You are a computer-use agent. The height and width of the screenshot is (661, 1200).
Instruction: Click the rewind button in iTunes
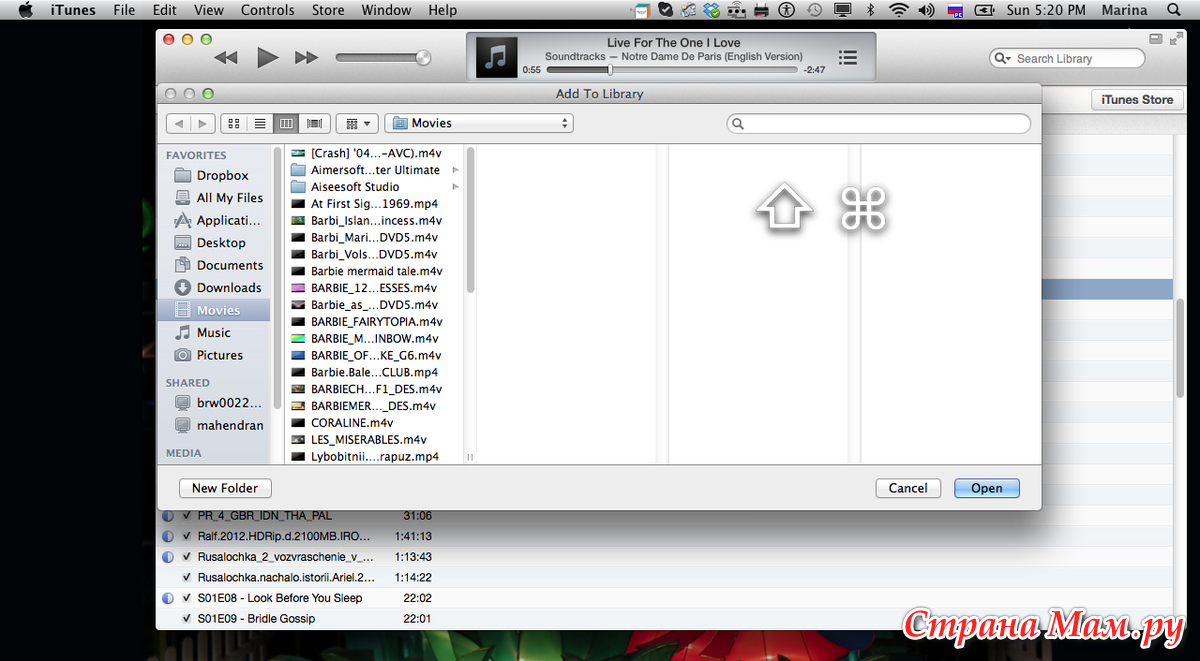(227, 58)
